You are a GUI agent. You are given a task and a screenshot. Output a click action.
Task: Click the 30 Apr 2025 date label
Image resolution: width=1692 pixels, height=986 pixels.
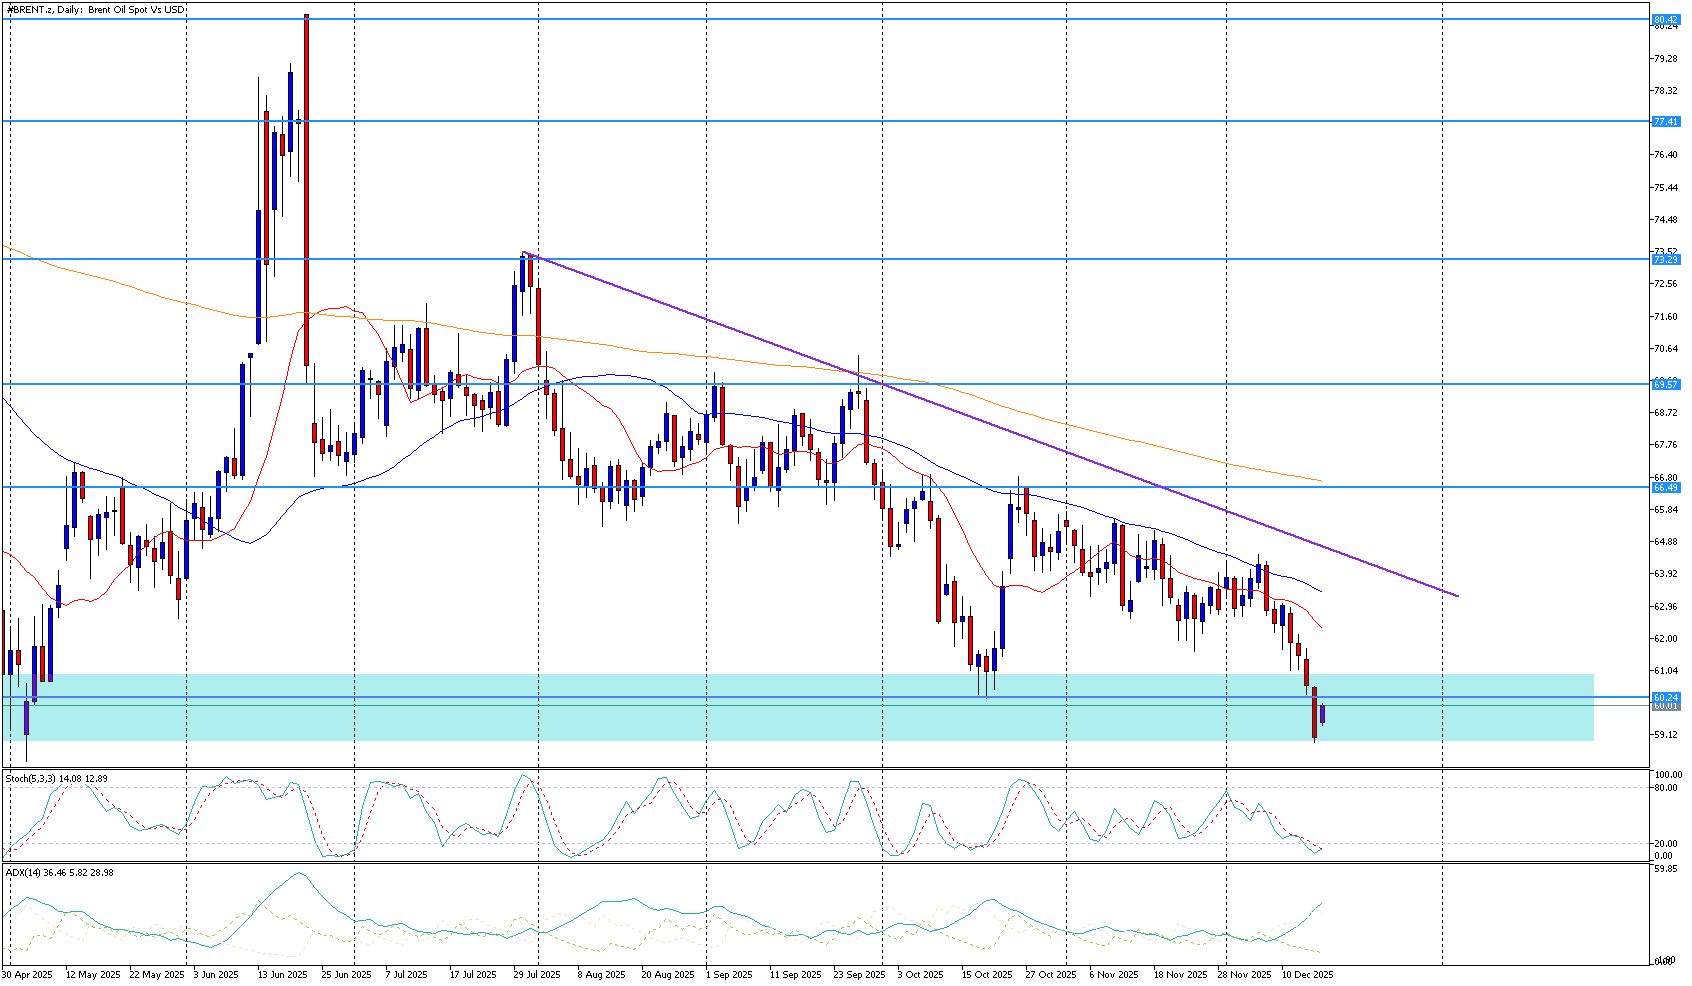click(27, 974)
